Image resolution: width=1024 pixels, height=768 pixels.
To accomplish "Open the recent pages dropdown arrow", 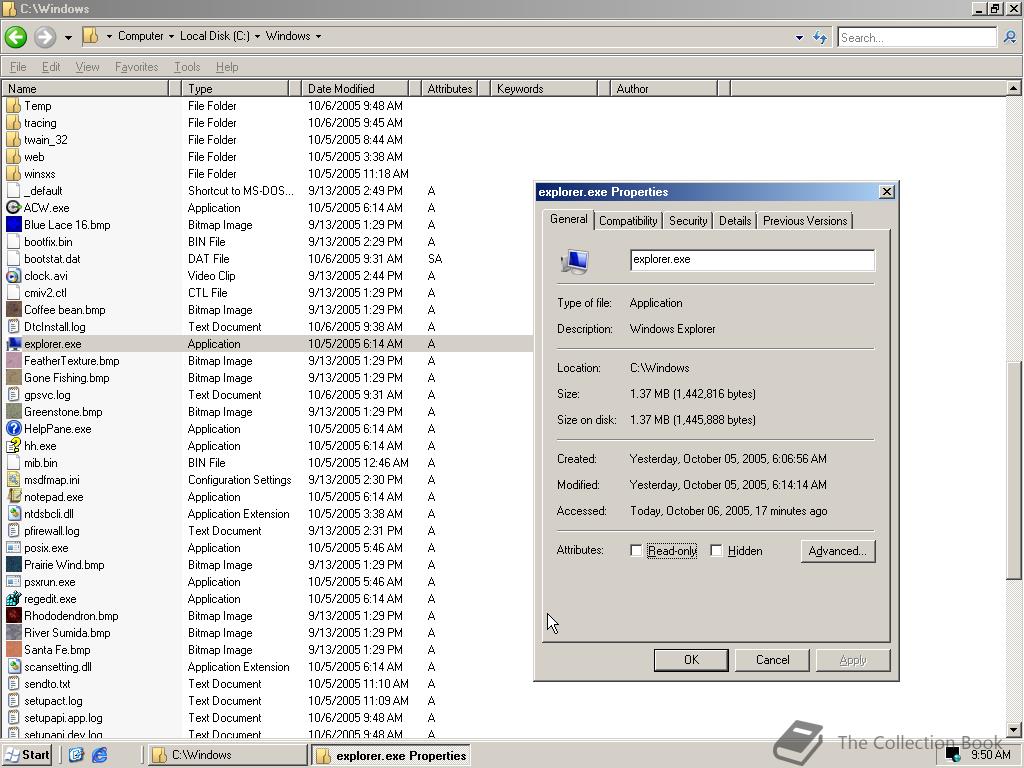I will (68, 37).
